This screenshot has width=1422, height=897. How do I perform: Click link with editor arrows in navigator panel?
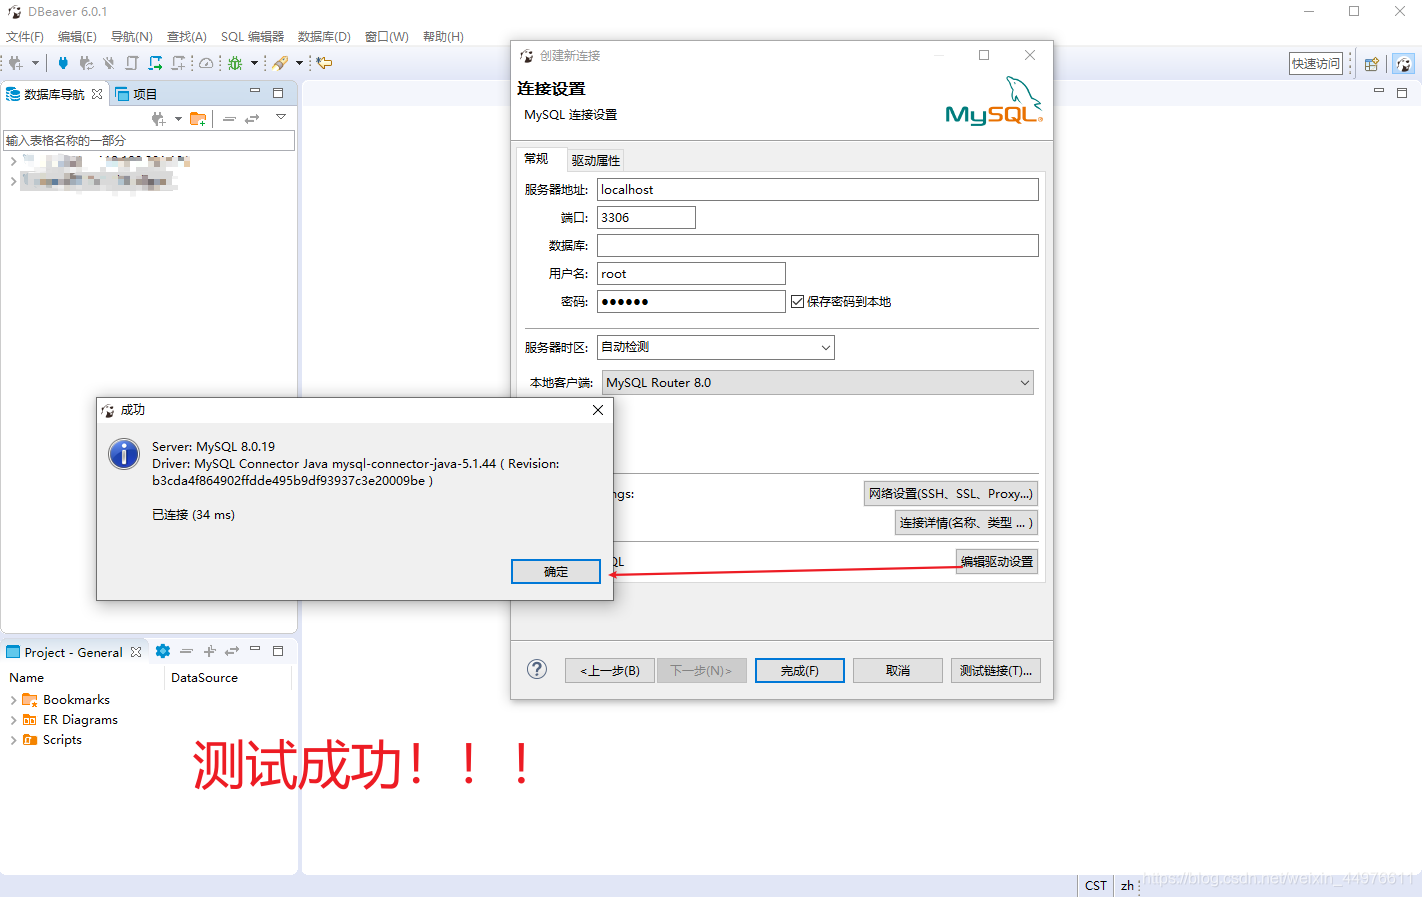click(x=252, y=119)
